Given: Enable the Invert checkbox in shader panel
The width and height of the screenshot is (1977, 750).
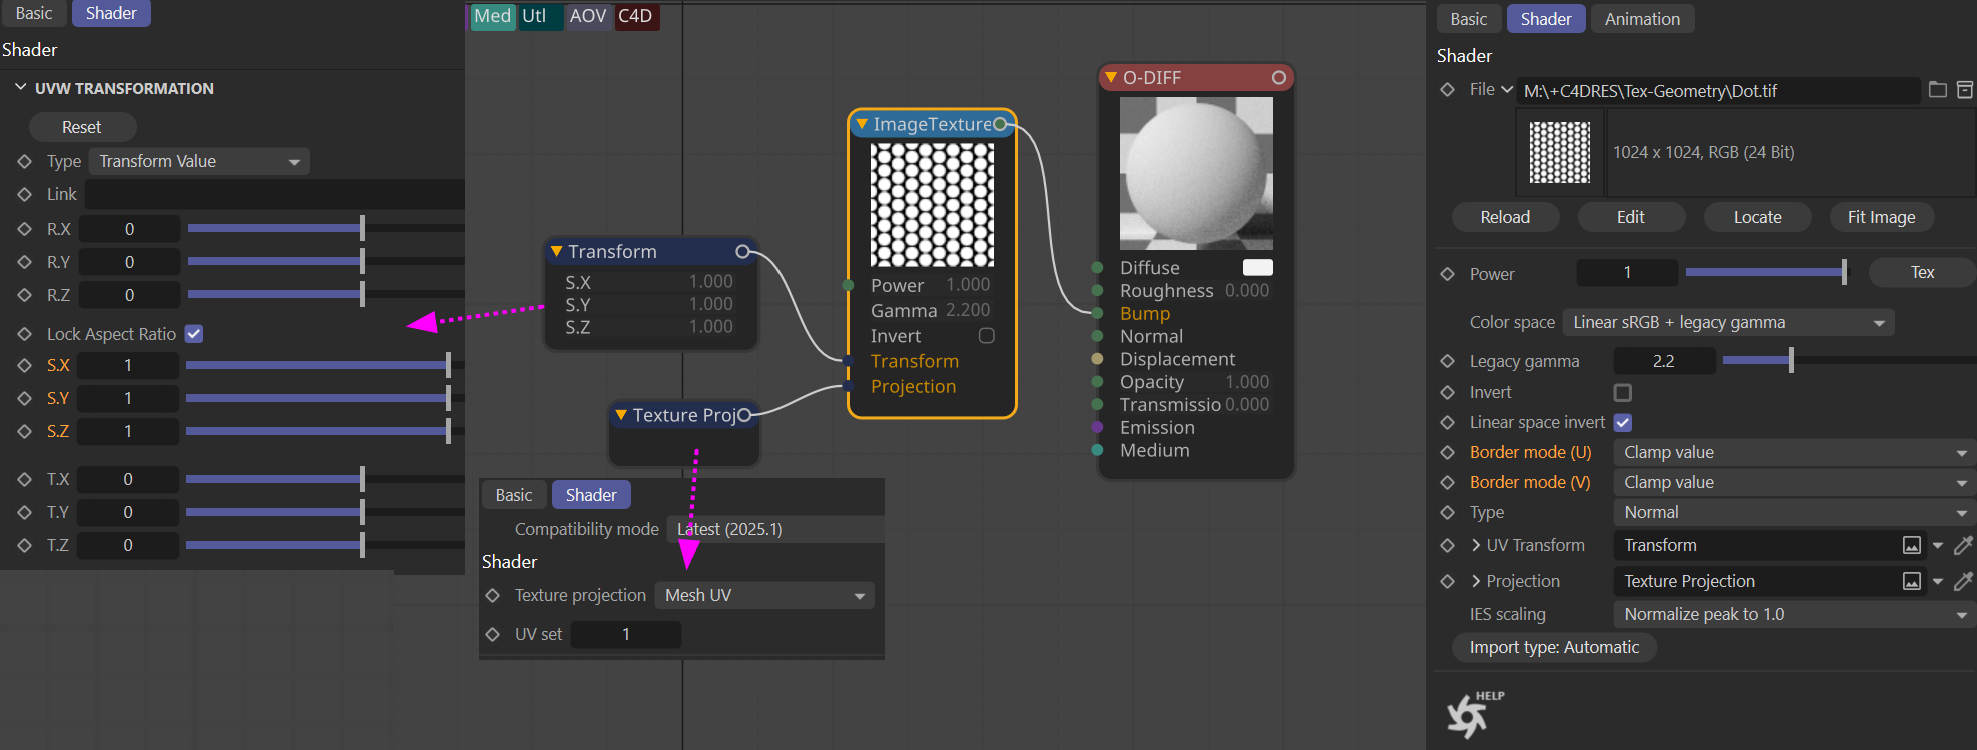Looking at the screenshot, I should coord(1622,392).
